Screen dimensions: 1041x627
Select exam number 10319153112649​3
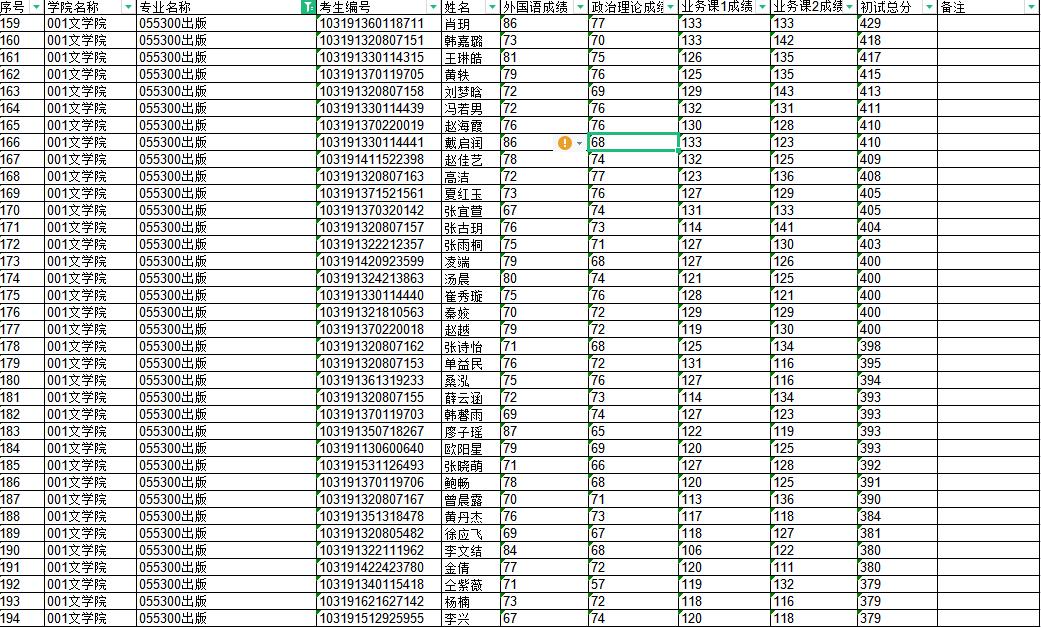pyautogui.click(x=379, y=466)
